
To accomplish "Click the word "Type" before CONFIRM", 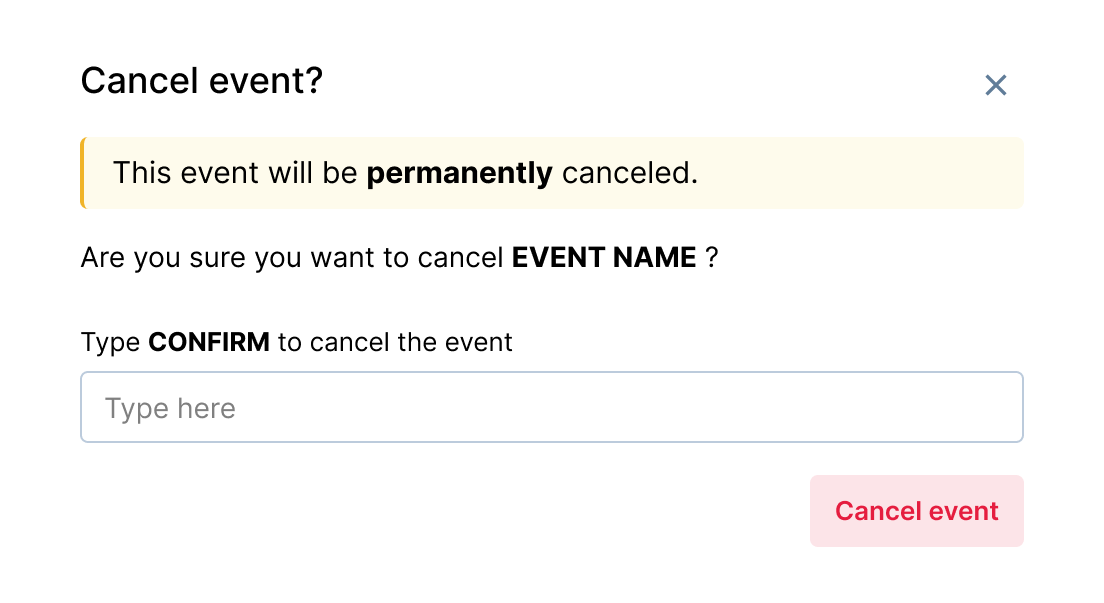I will (x=110, y=342).
